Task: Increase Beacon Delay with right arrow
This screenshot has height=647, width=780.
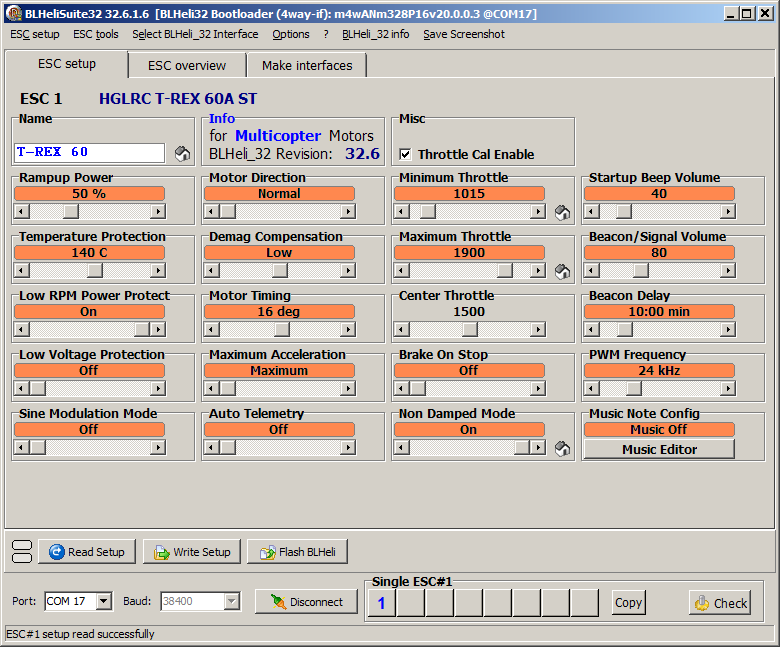Action: 728,329
